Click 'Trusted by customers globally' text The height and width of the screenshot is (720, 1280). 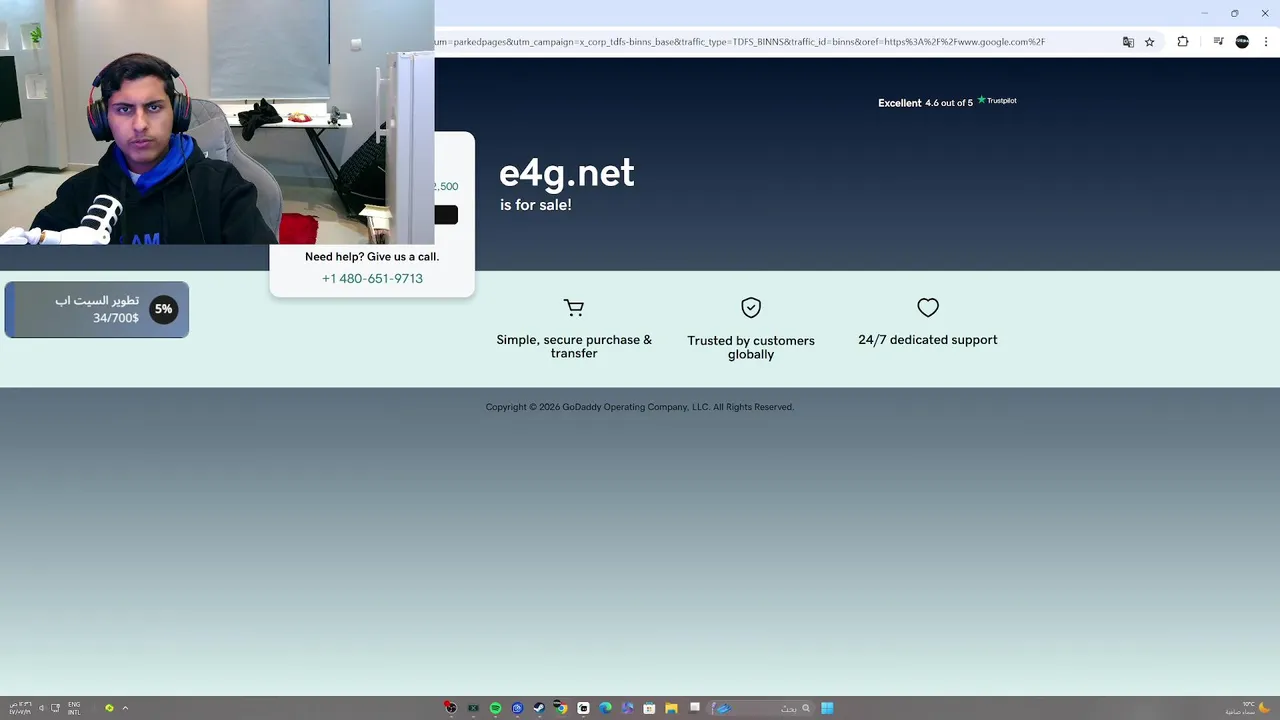coord(751,347)
